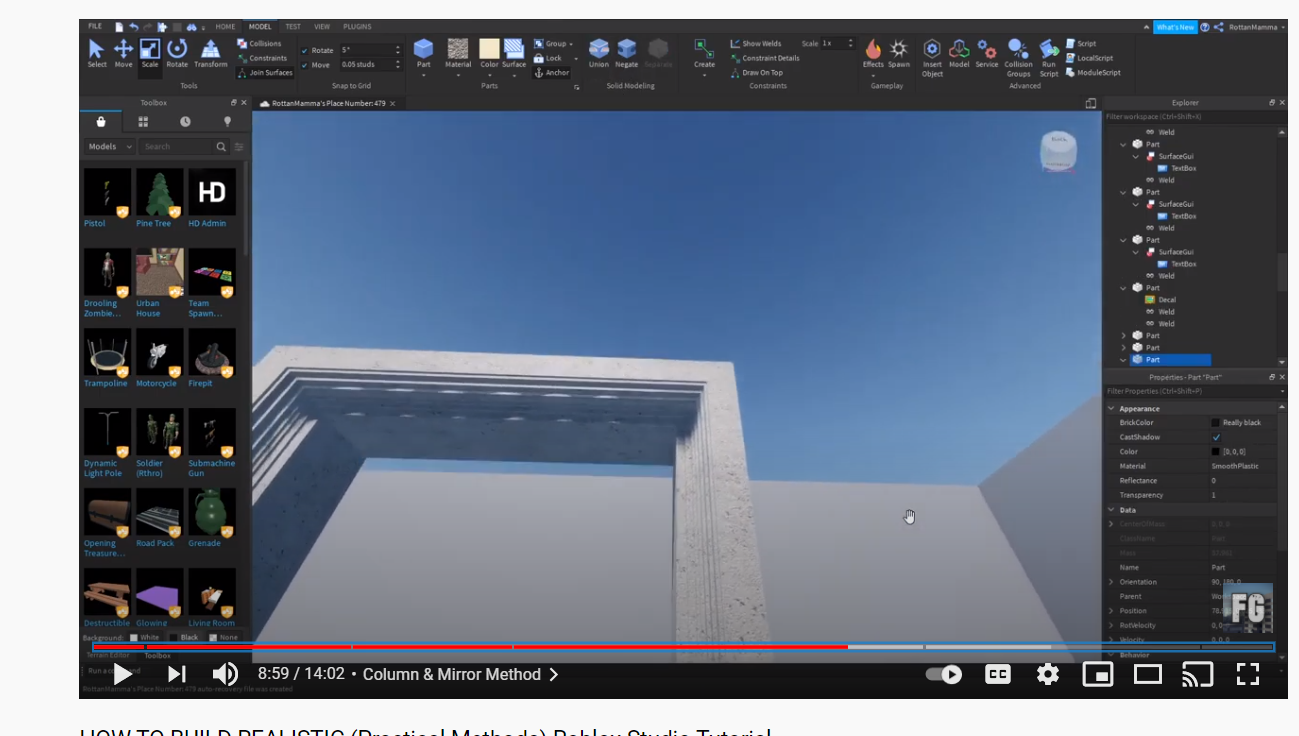Open Collision Groups editor
This screenshot has width=1299, height=736.
[1018, 57]
